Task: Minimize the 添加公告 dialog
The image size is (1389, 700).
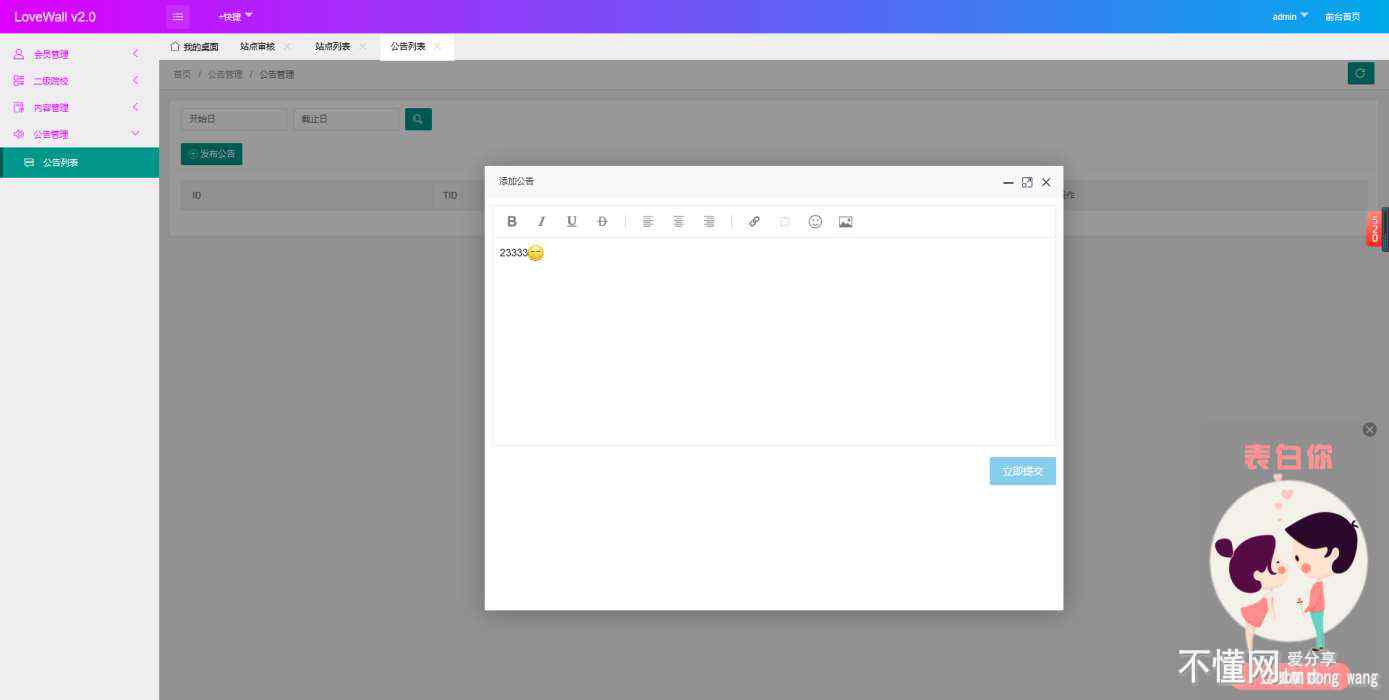Action: (x=1008, y=183)
